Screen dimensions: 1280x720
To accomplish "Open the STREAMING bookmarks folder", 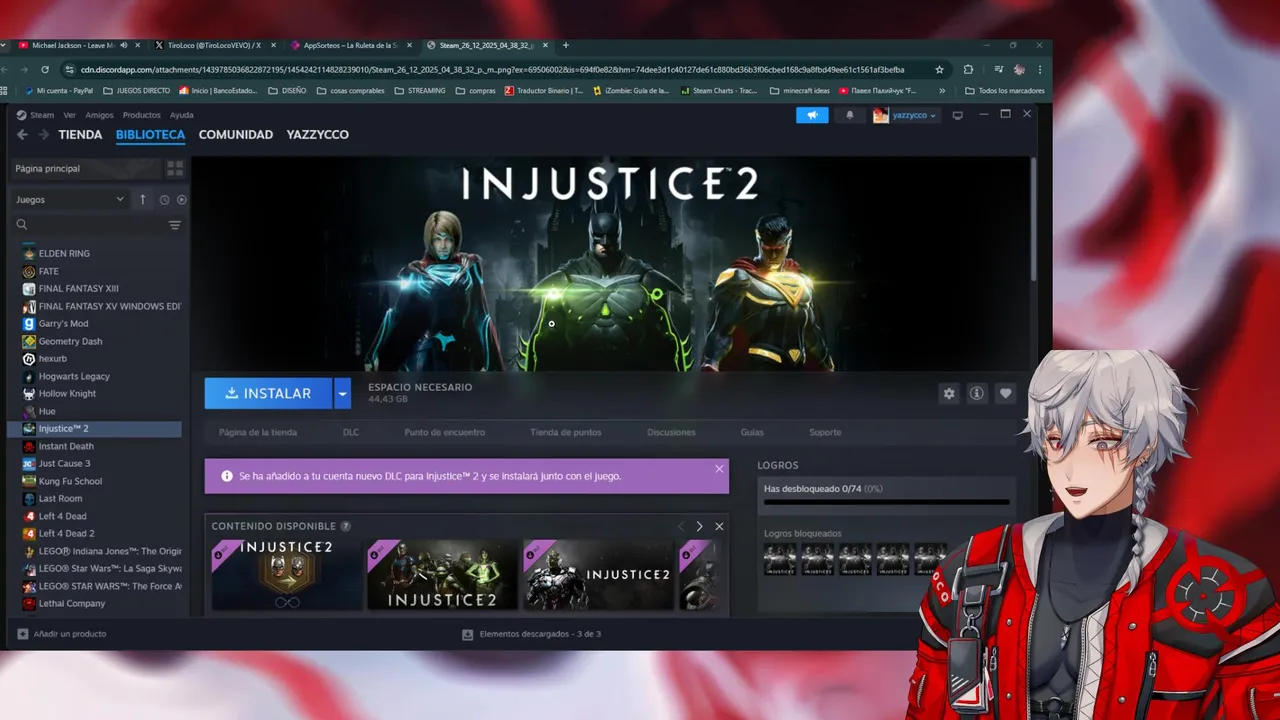I will (420, 90).
